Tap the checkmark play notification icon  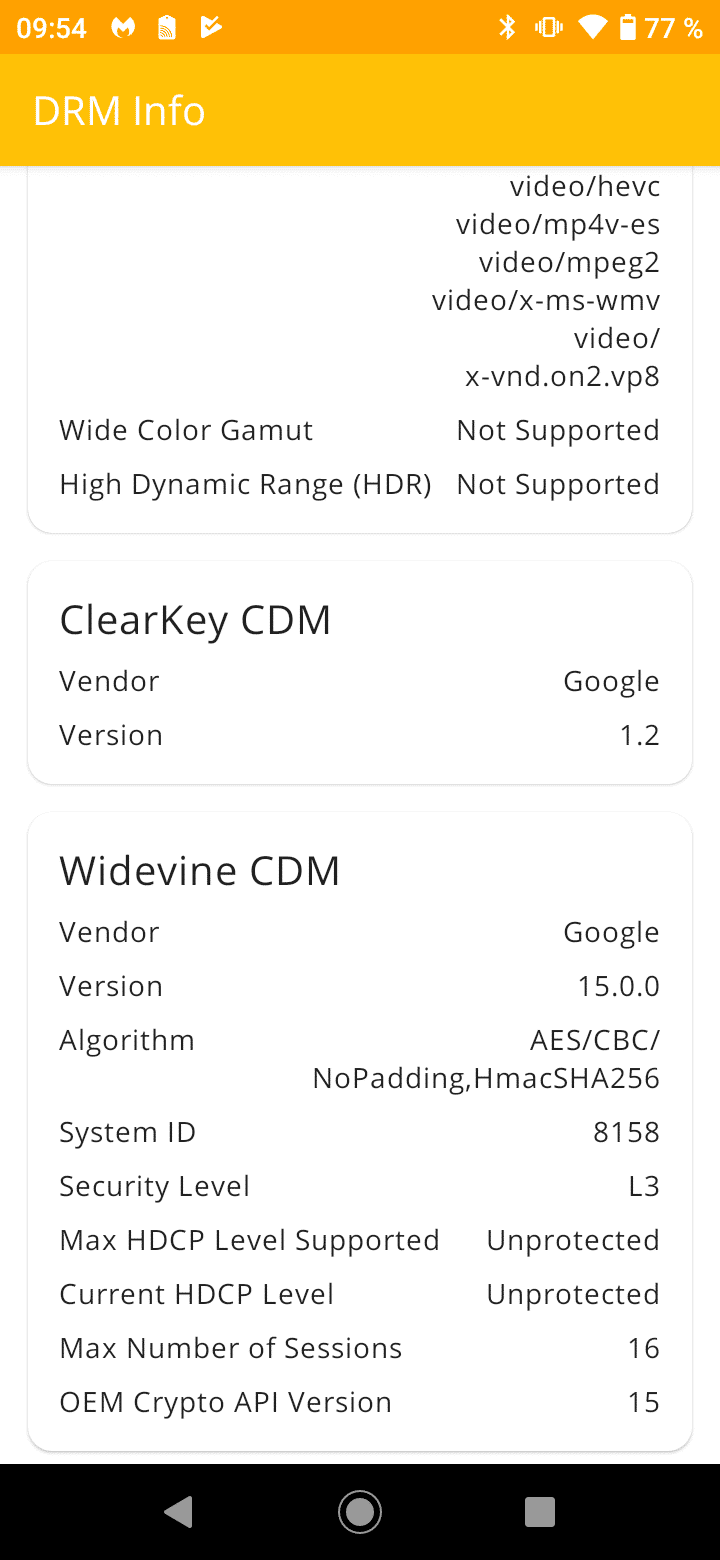[x=210, y=28]
